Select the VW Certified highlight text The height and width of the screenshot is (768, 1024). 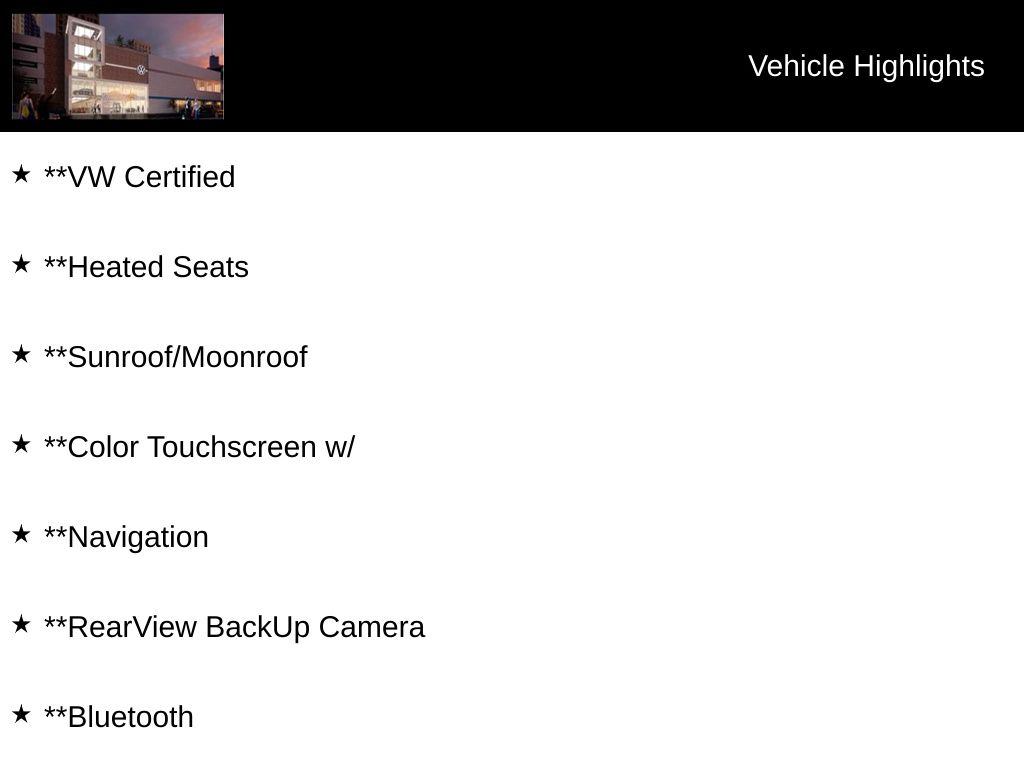click(140, 177)
